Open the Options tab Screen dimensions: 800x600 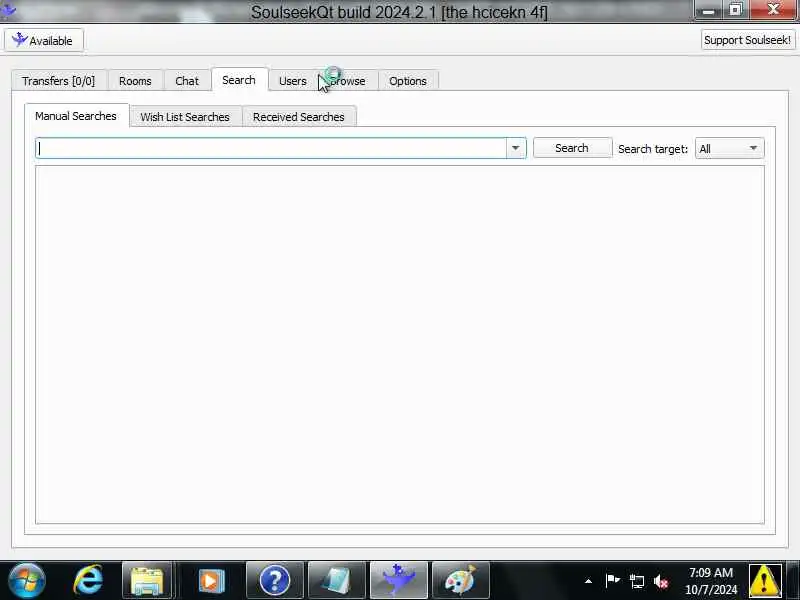pyautogui.click(x=408, y=81)
